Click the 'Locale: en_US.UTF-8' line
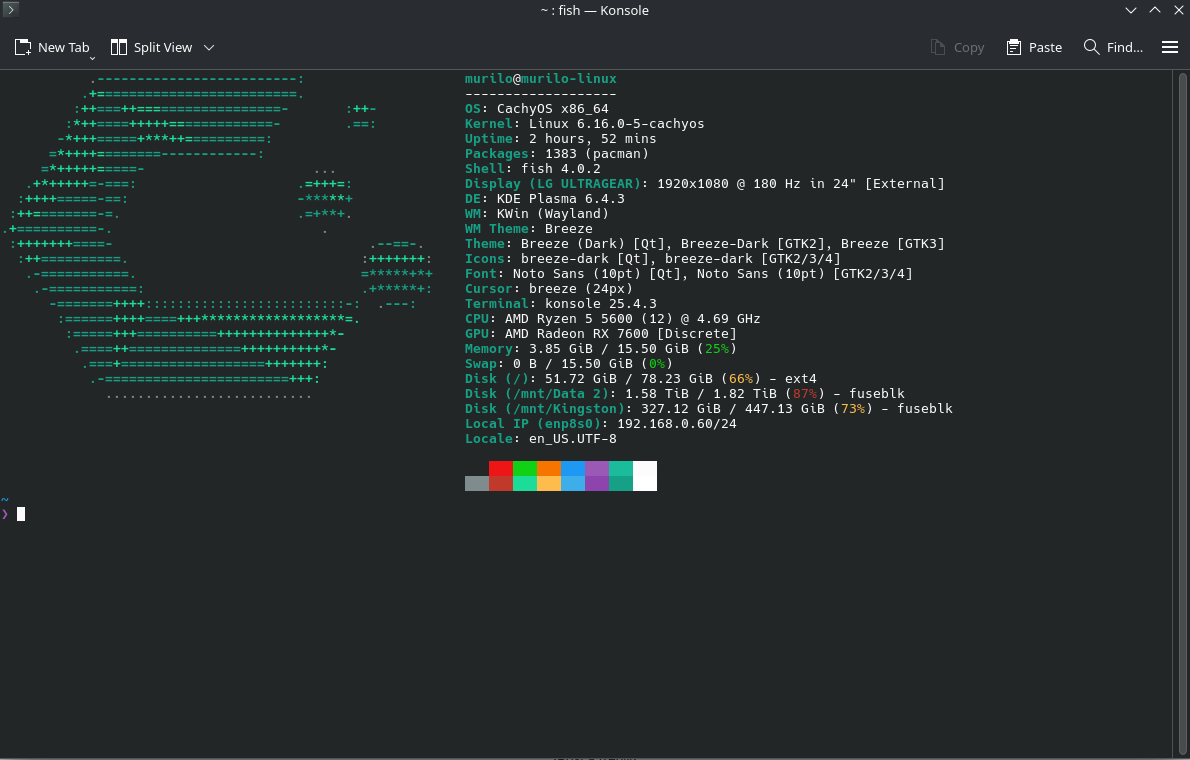Viewport: 1190px width, 760px height. pyautogui.click(x=540, y=439)
